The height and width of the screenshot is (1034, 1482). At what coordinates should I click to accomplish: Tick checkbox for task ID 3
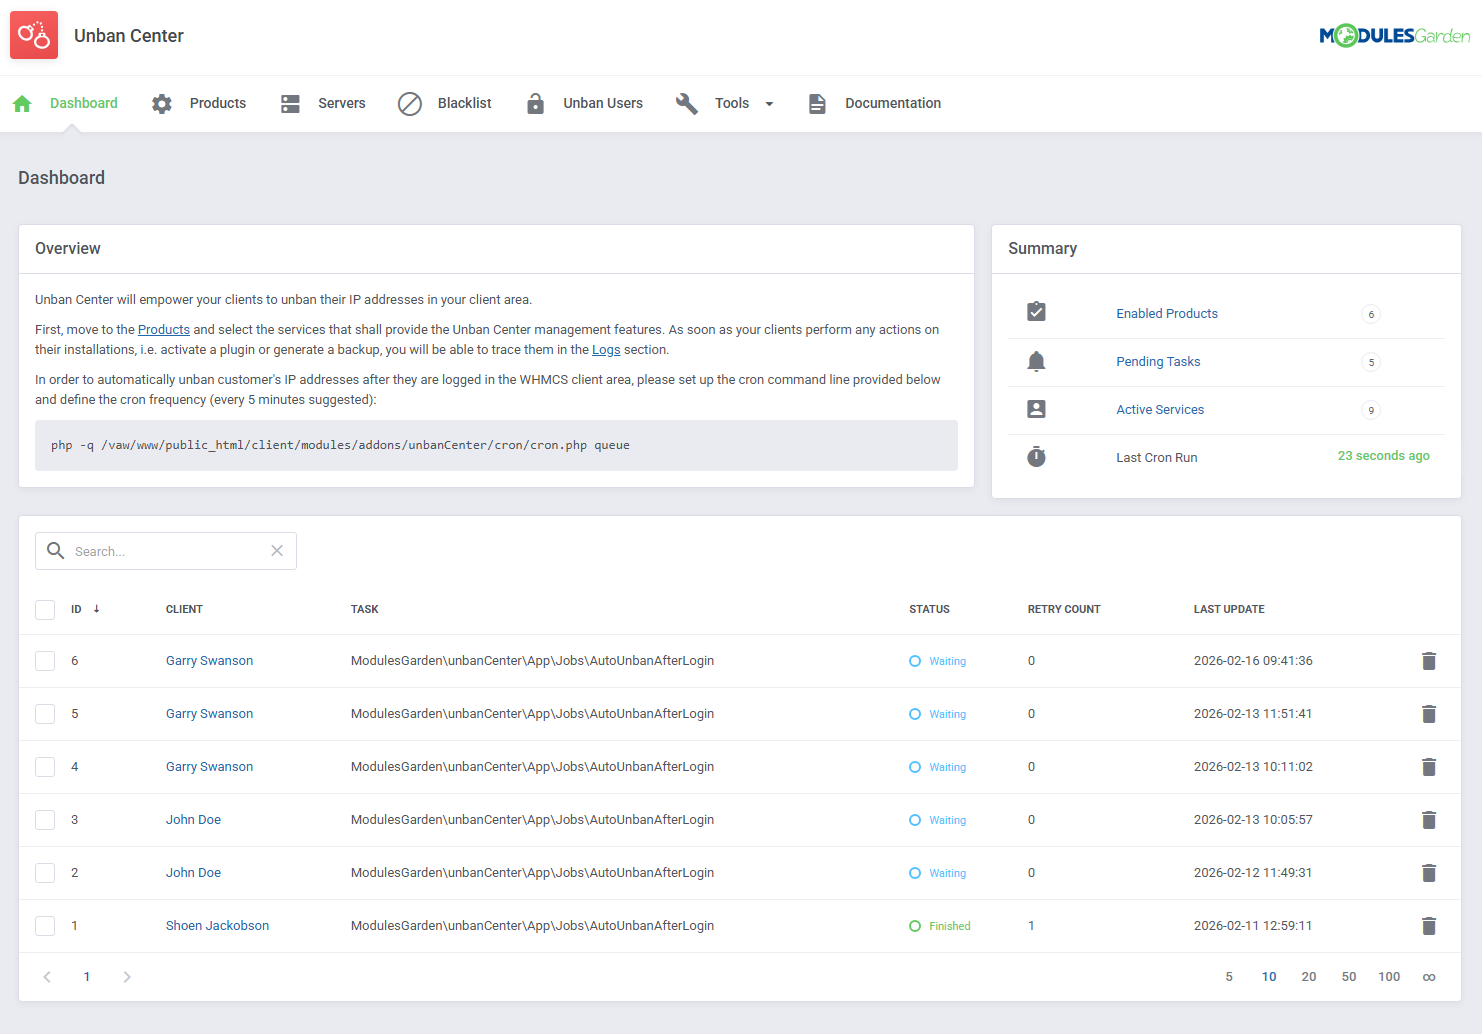point(45,820)
